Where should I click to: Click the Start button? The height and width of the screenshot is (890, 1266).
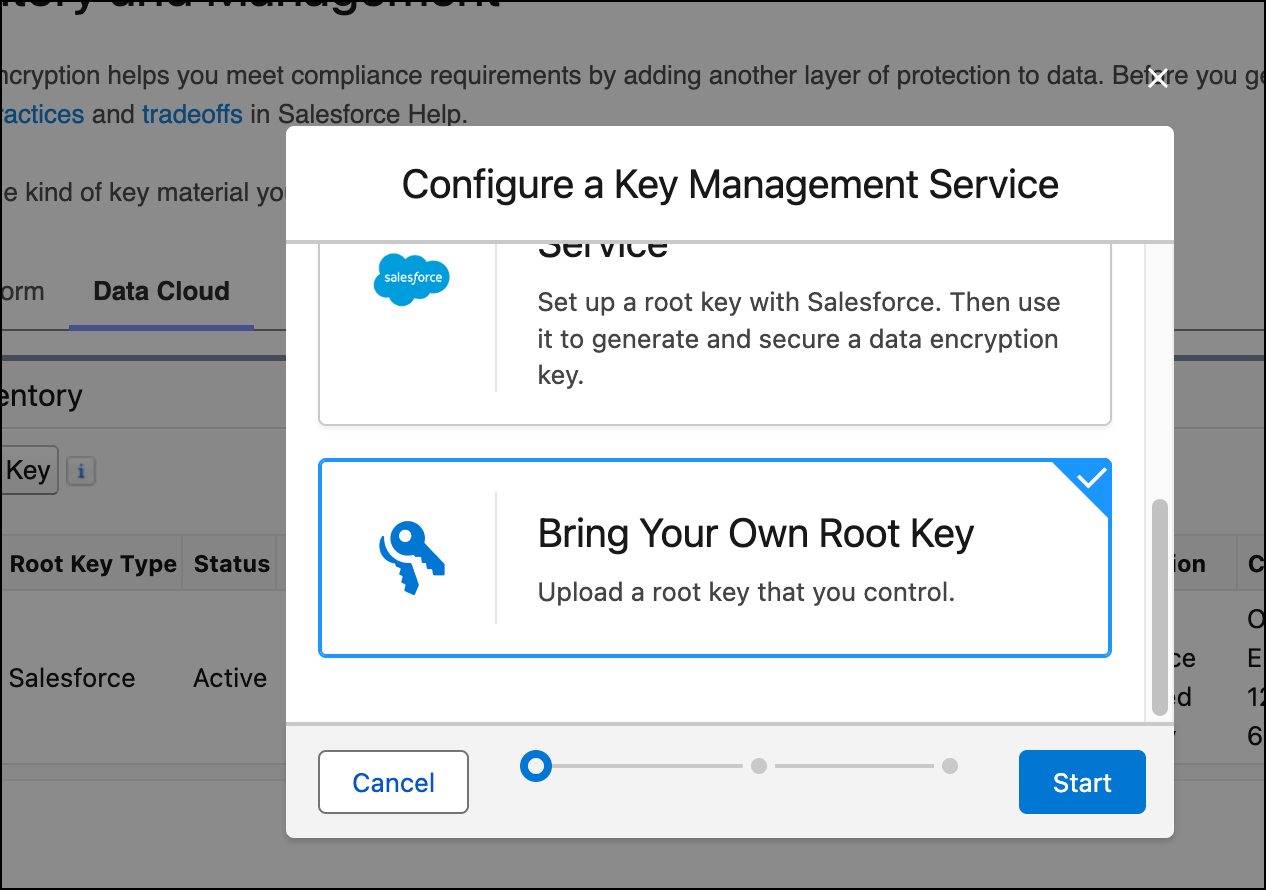point(1082,782)
